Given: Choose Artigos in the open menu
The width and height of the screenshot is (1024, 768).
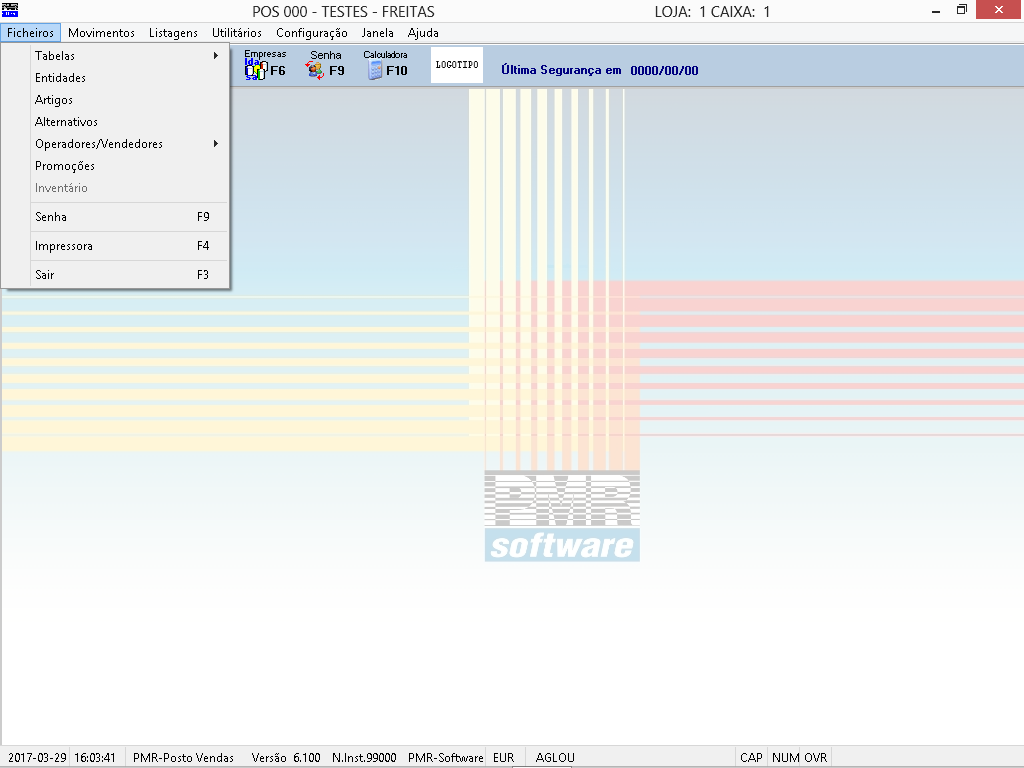Looking at the screenshot, I should pos(54,100).
